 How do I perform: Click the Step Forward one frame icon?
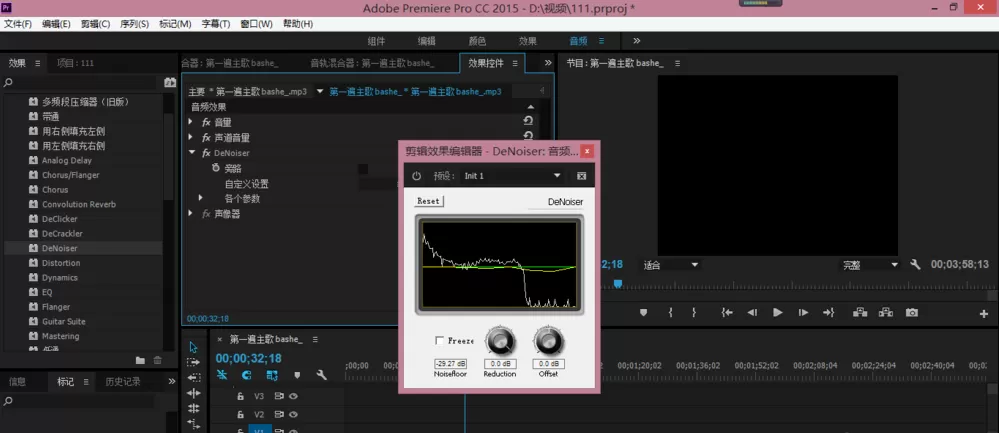(x=803, y=313)
